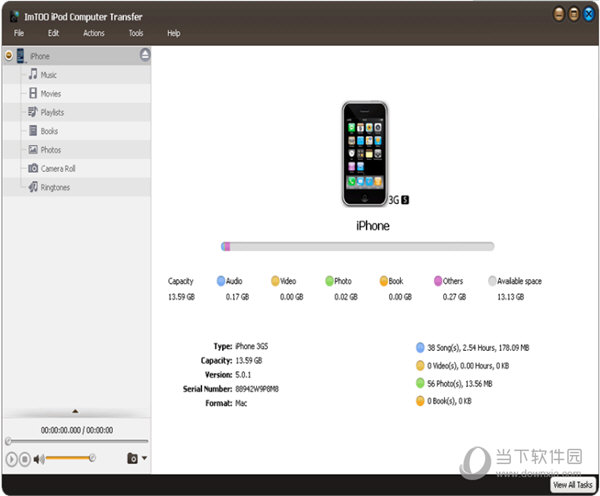The image size is (600, 496).
Task: Click the yellow videos summary icon
Action: [420, 365]
